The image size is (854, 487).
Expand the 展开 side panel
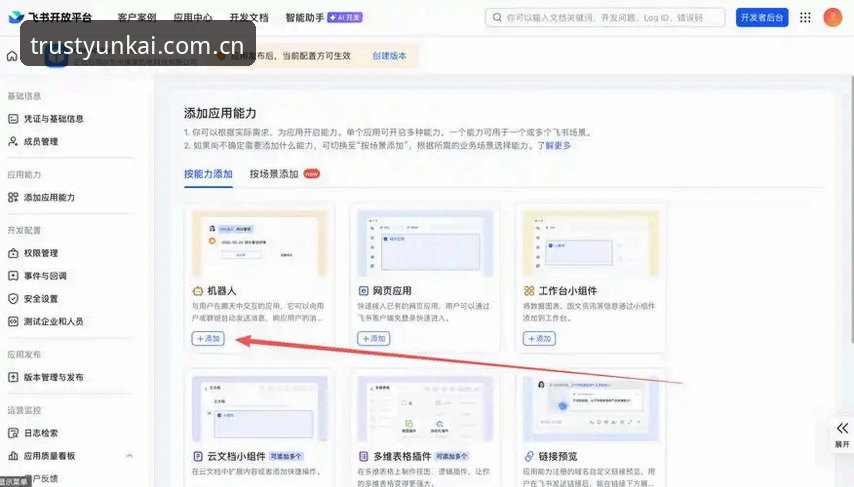click(x=842, y=434)
